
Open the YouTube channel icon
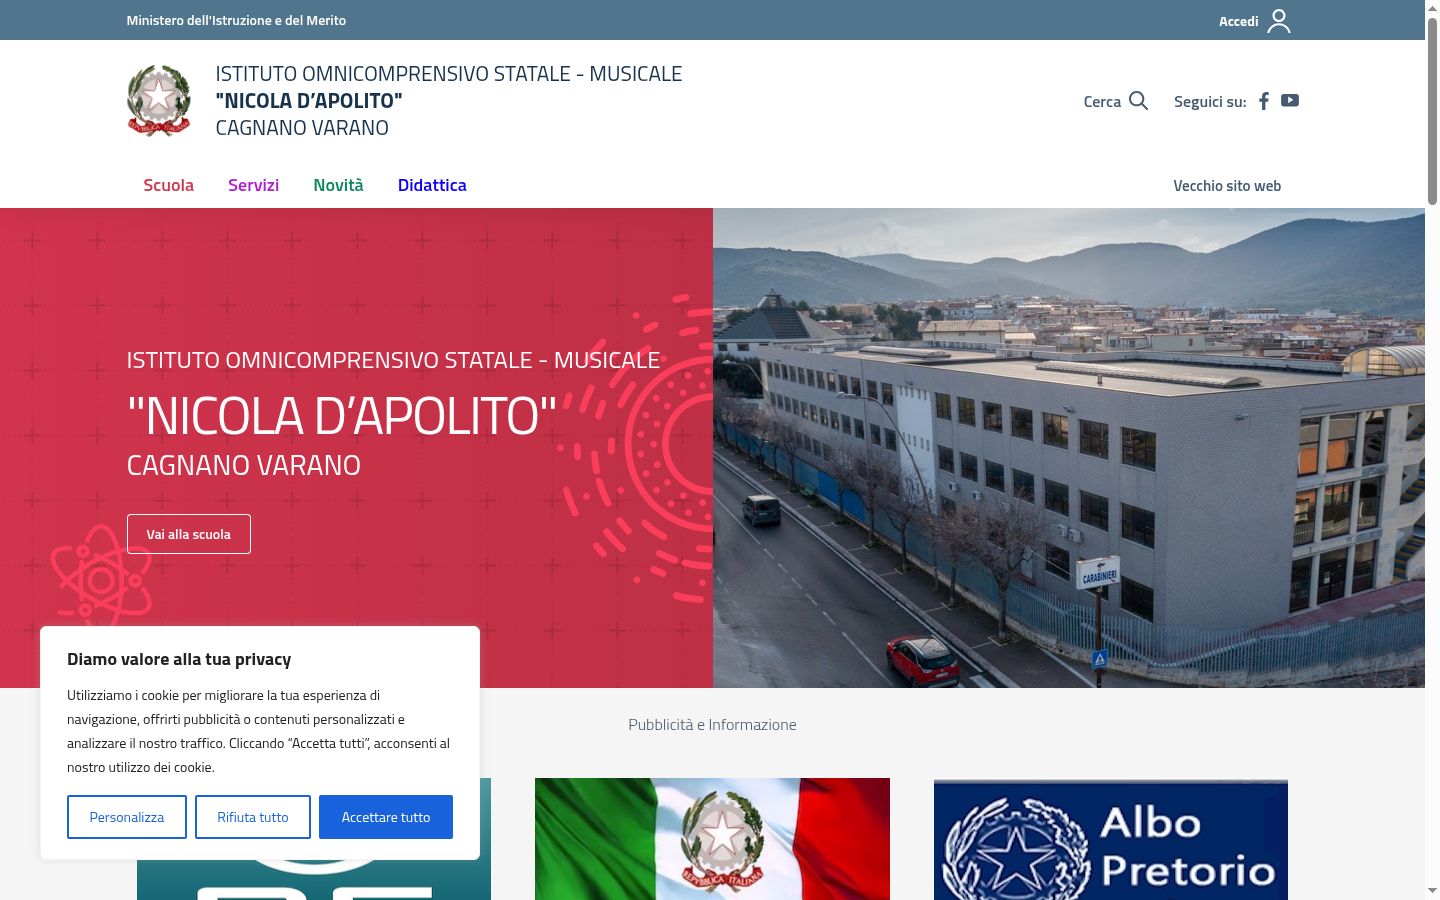point(1290,100)
